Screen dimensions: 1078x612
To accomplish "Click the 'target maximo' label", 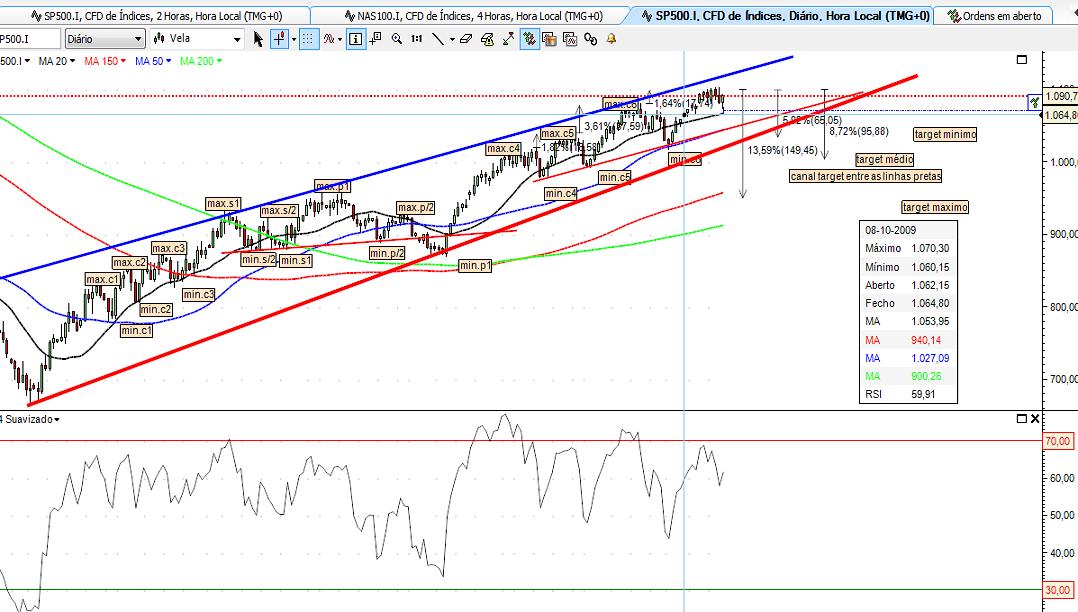I will pos(935,207).
